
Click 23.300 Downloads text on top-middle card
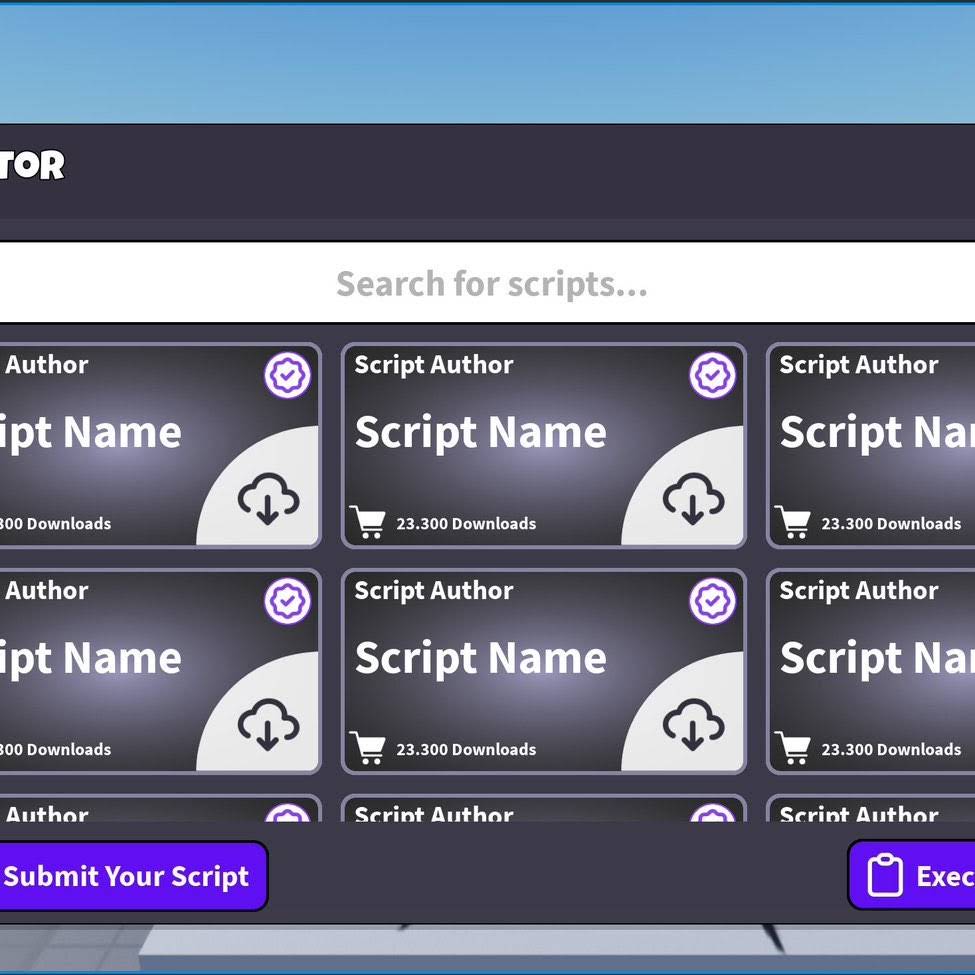coord(466,524)
